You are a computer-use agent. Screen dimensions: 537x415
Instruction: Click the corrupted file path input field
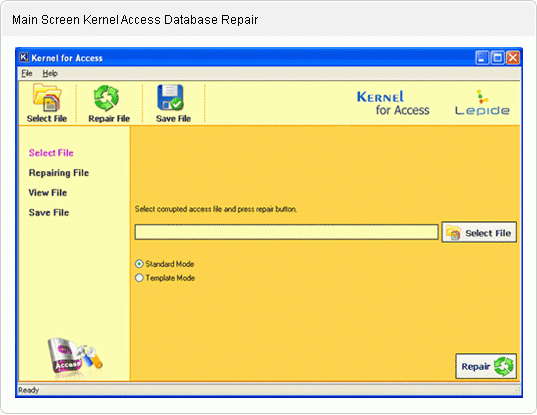pyautogui.click(x=287, y=232)
